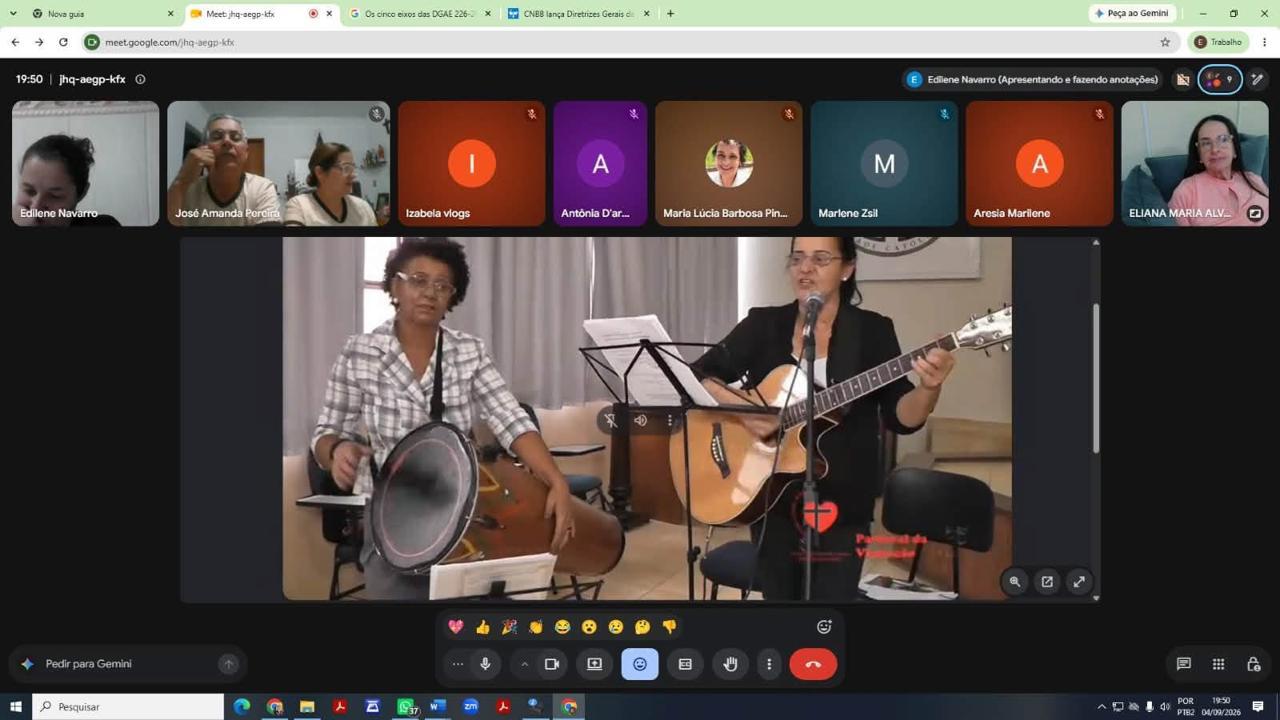Expand the audio settings chevron beside camera
Screen dimensions: 1280x720
pos(524,664)
